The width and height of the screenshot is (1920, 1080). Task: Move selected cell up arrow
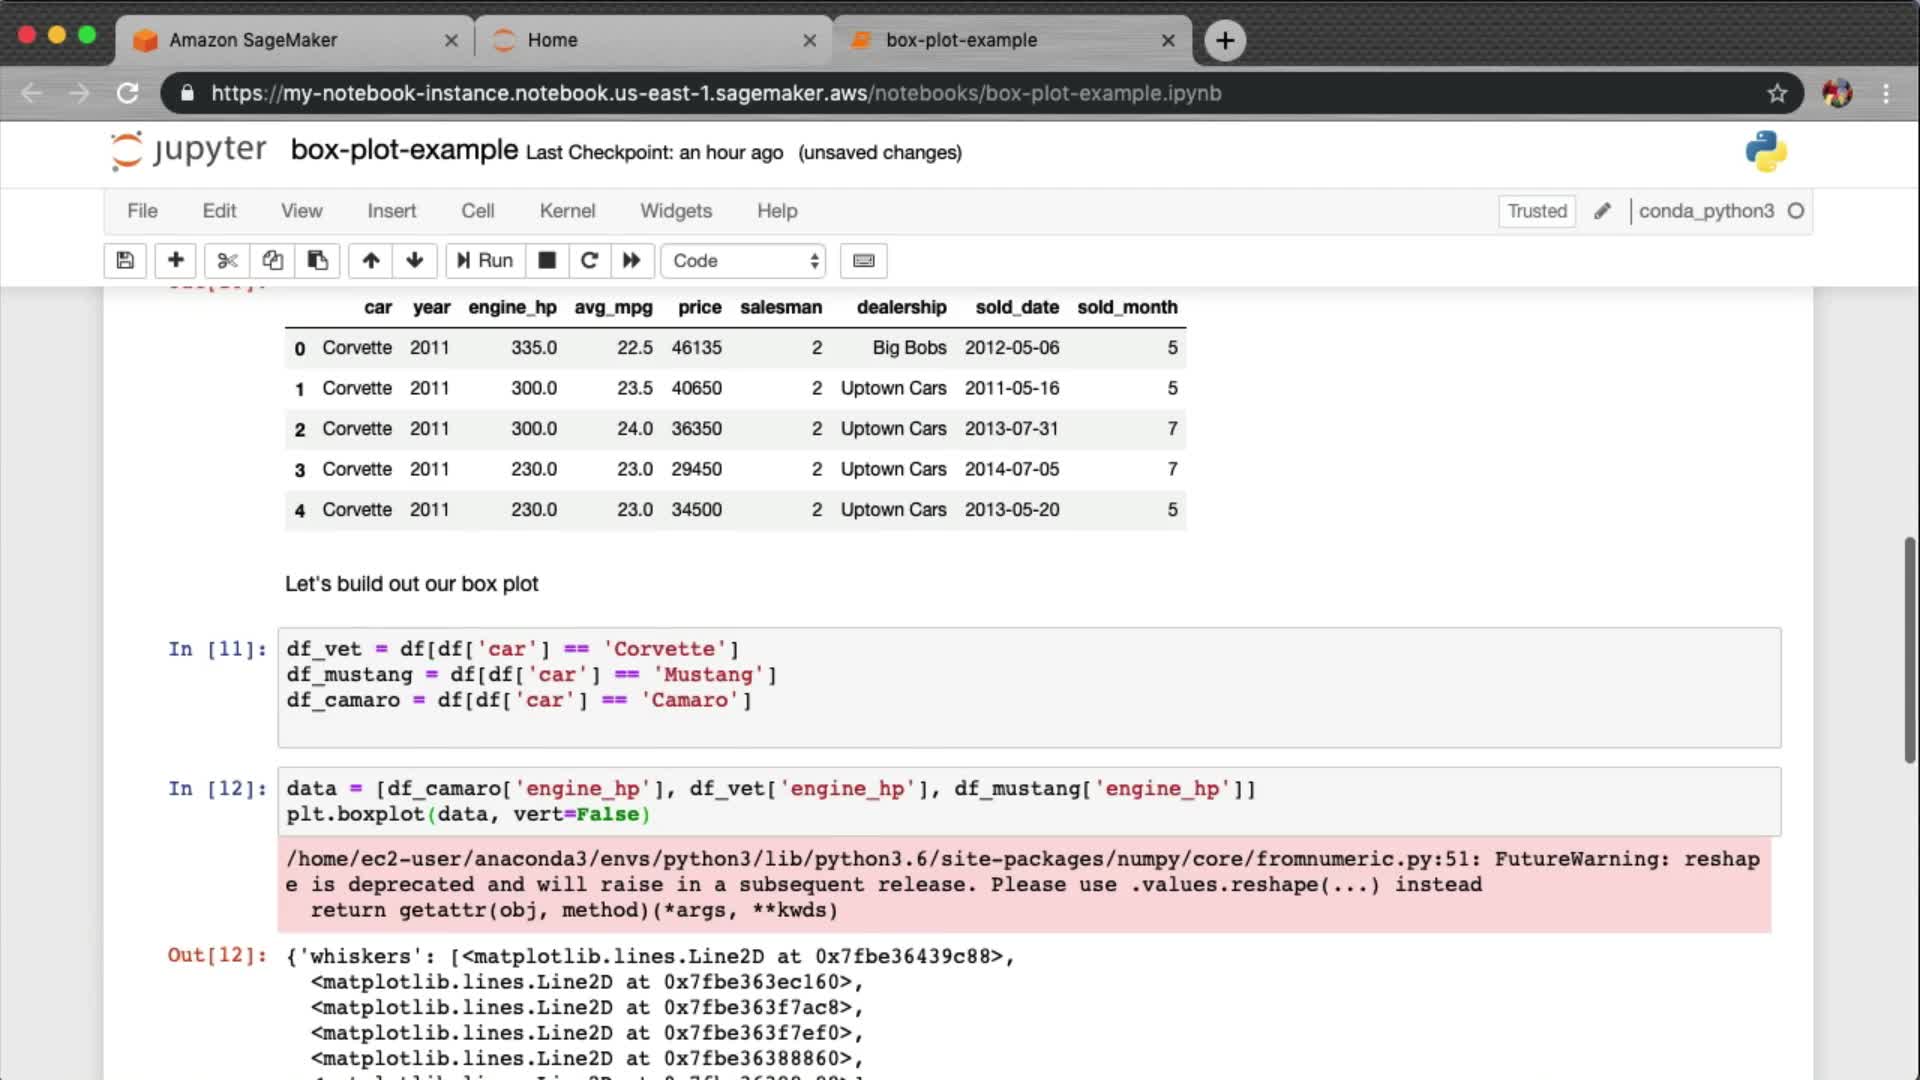[x=371, y=261]
